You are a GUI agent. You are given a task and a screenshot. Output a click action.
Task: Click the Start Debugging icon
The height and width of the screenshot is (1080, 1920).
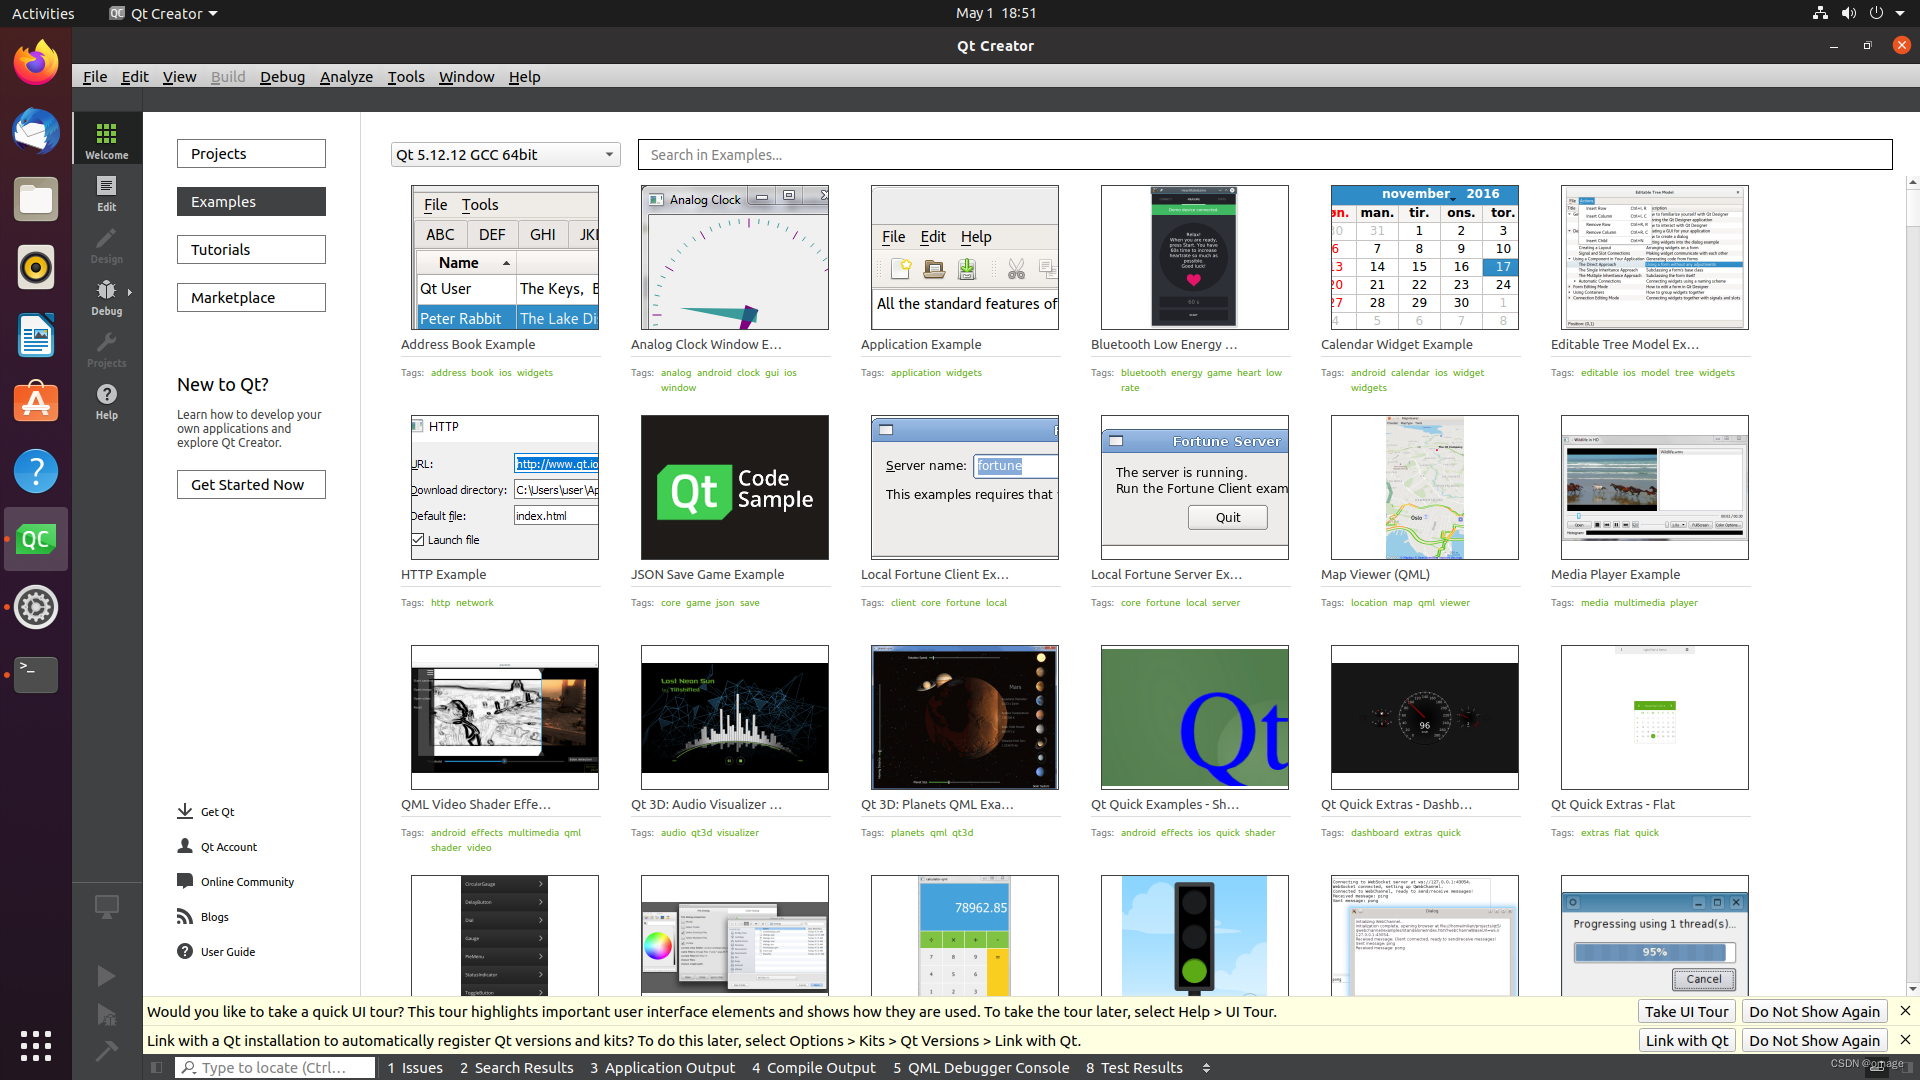pos(106,1014)
